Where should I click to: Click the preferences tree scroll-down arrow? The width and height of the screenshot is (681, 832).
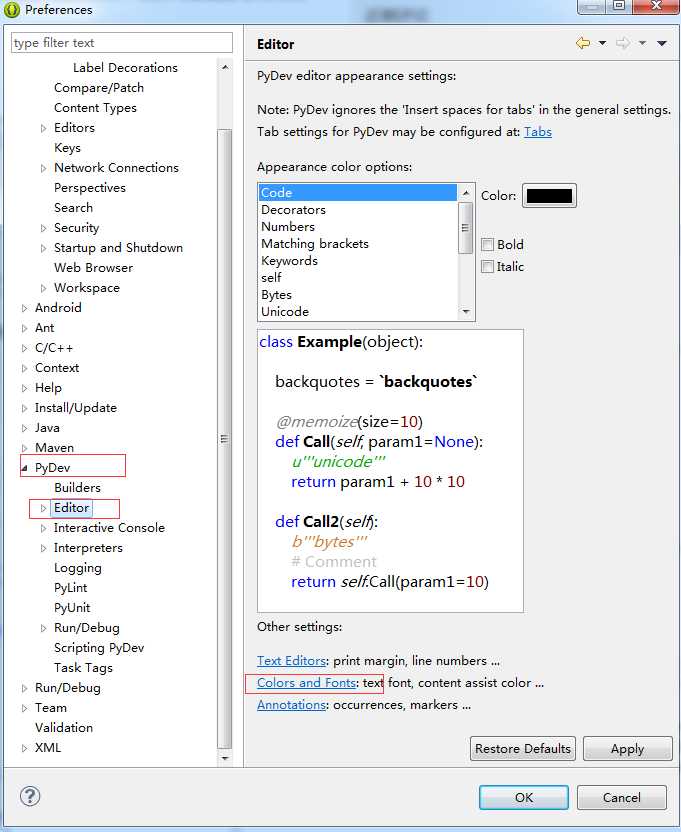[x=225, y=758]
